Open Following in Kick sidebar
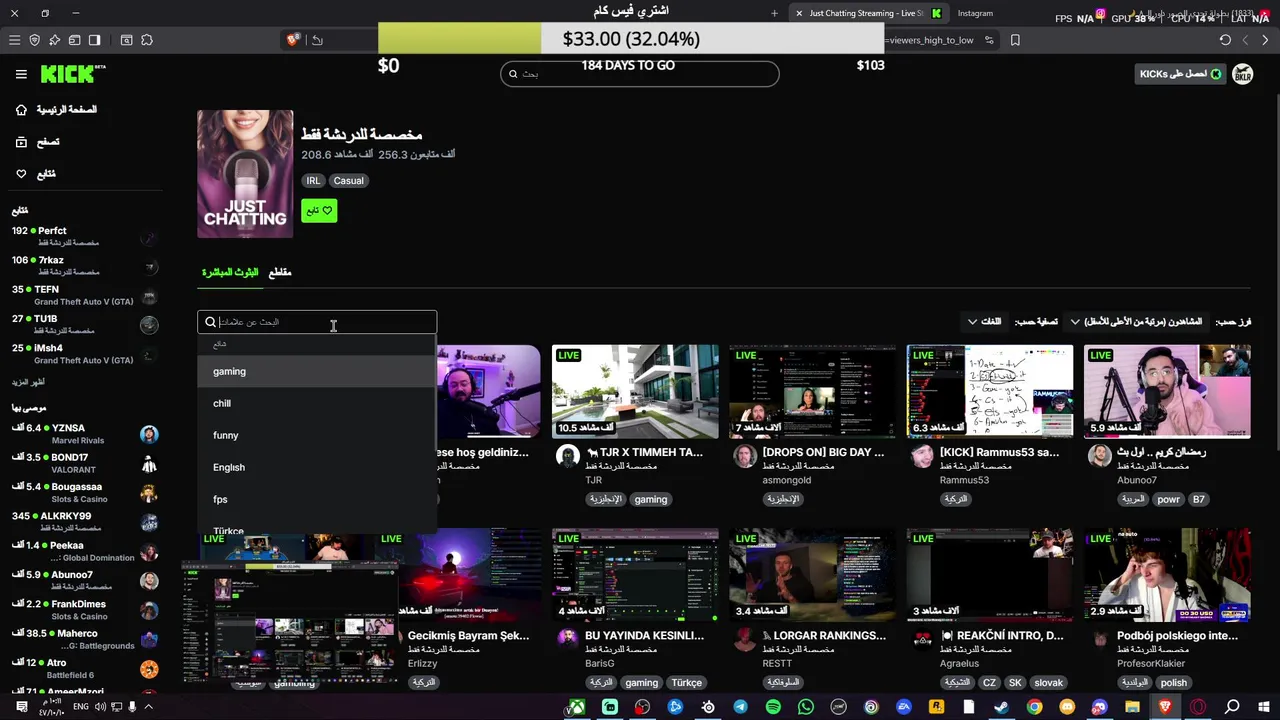The image size is (1280, 720). click(35, 174)
